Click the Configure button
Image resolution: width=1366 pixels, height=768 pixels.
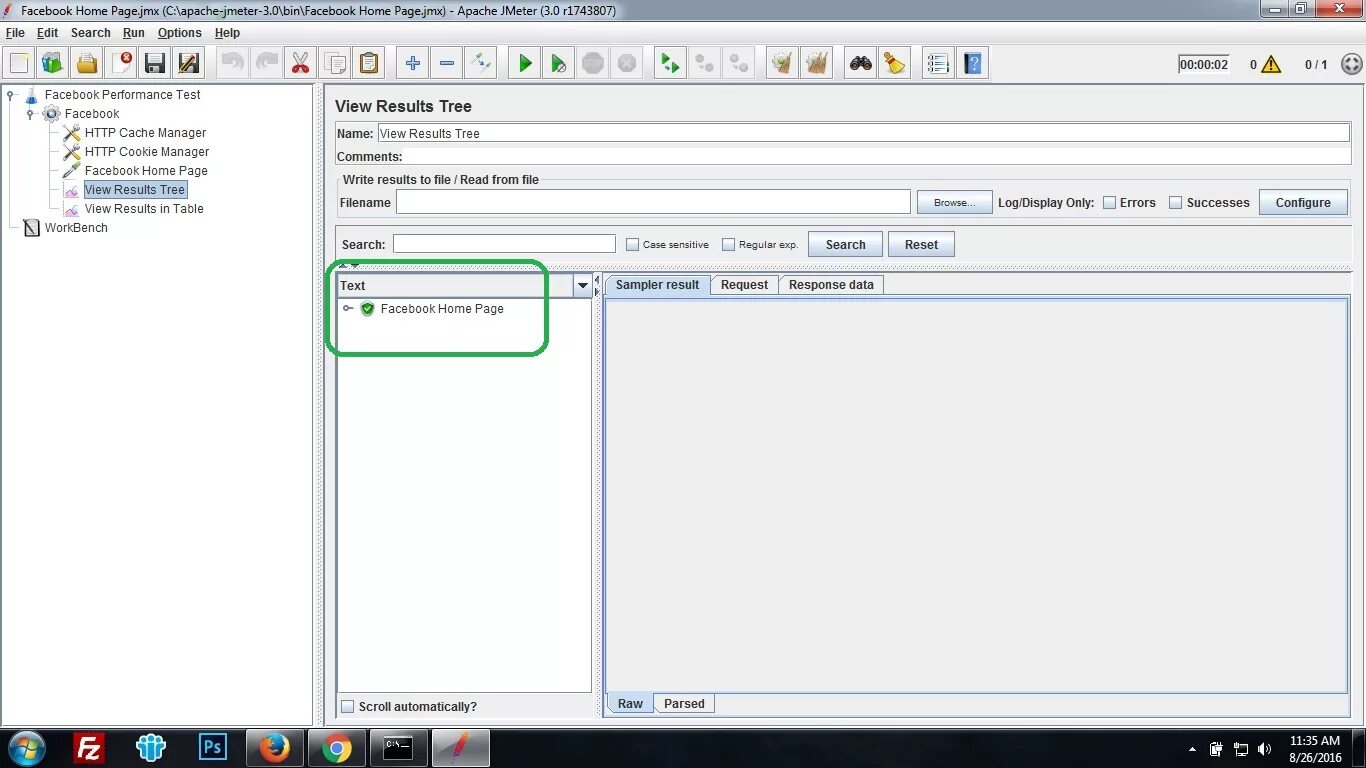(x=1303, y=202)
